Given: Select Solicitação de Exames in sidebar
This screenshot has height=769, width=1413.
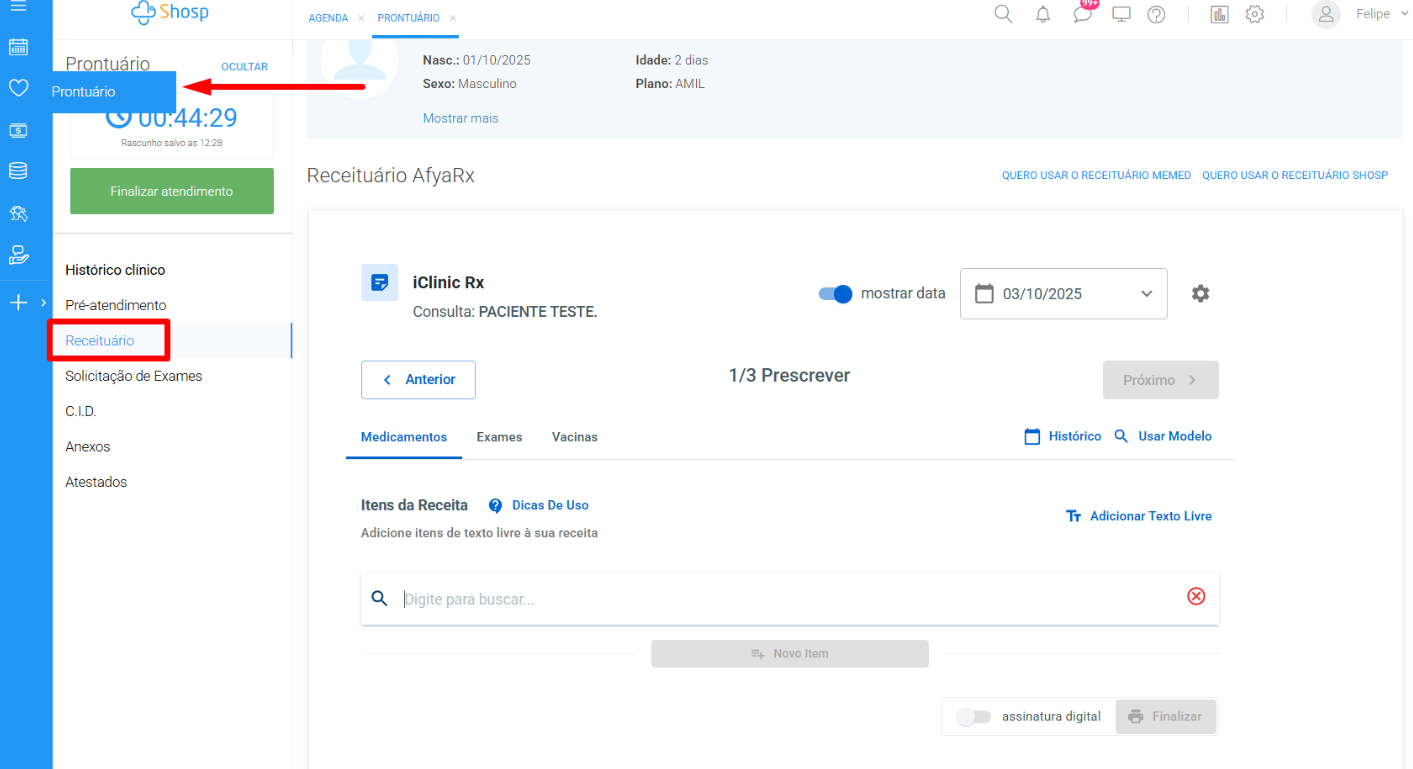Looking at the screenshot, I should click(x=134, y=376).
